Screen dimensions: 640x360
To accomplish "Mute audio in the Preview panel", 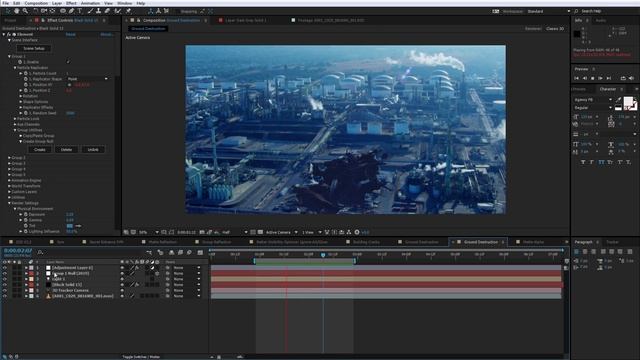I will click(x=631, y=78).
